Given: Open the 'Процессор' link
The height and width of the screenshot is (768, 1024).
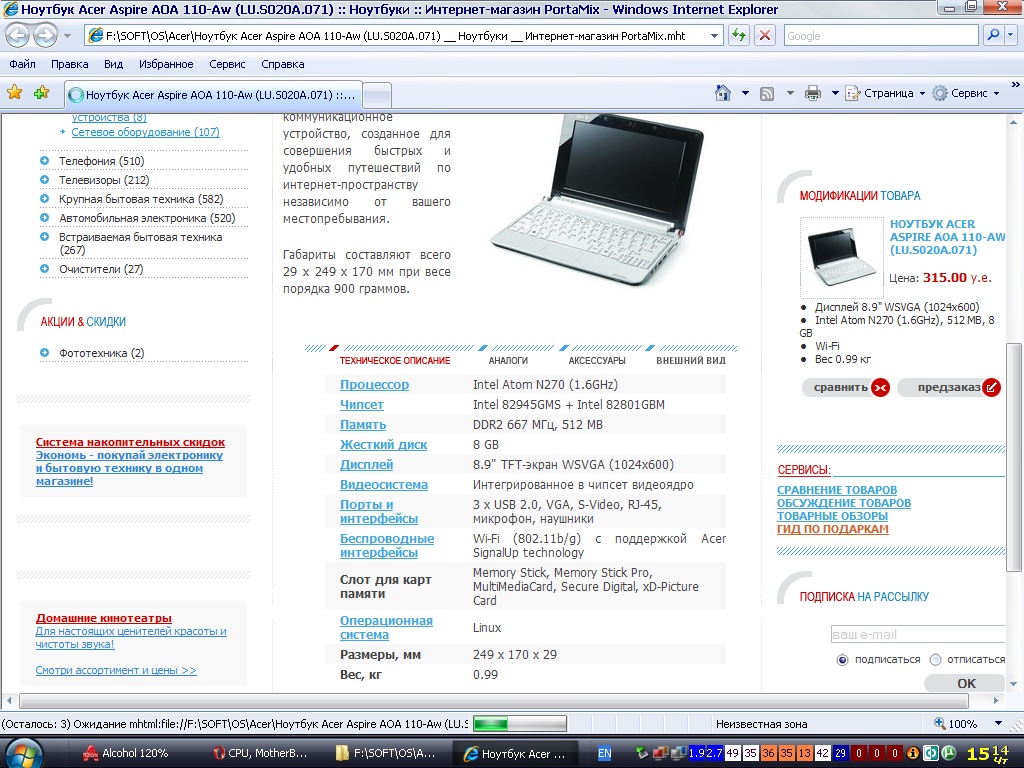Looking at the screenshot, I should coord(374,385).
